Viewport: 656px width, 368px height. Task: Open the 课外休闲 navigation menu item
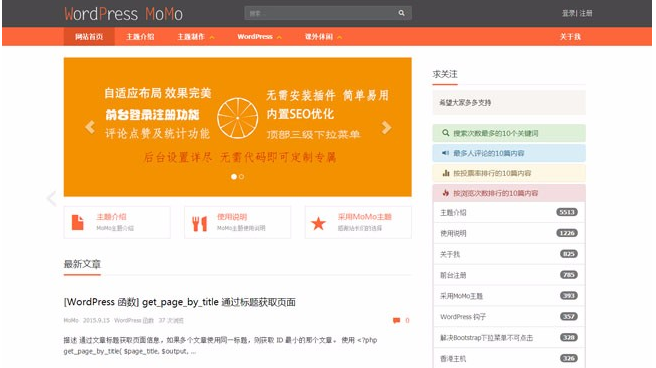[x=319, y=37]
